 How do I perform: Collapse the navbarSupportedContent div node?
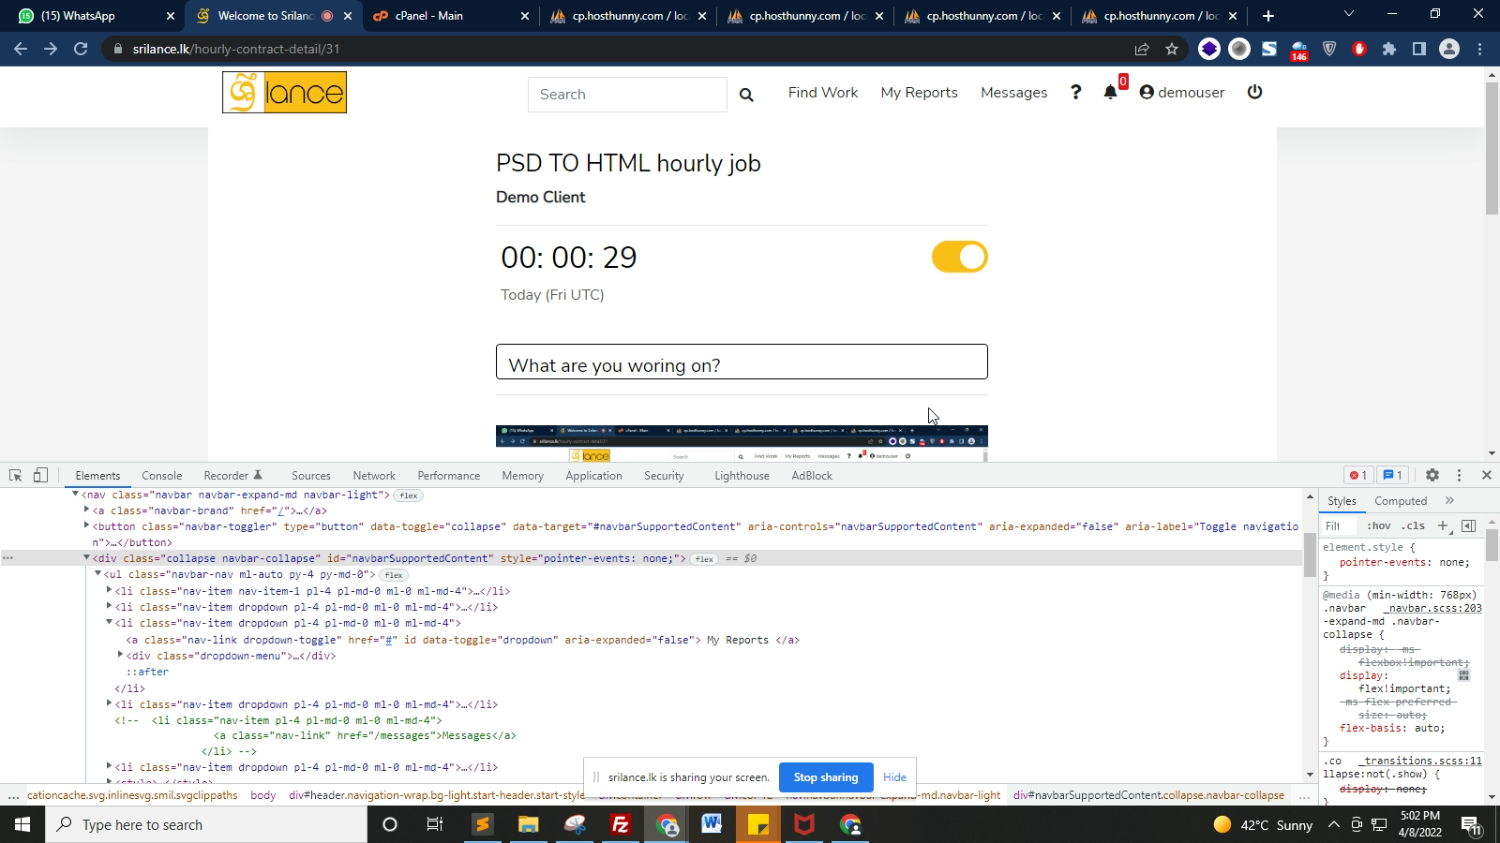tap(86, 558)
